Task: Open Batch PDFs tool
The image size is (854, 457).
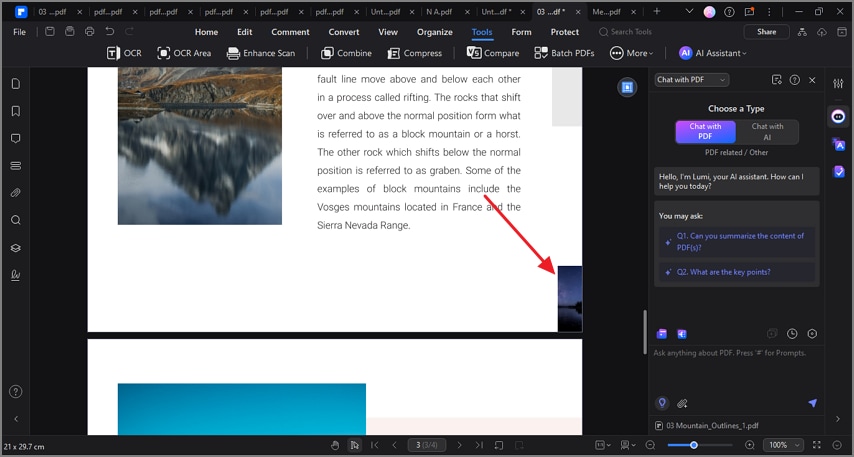Action: [564, 53]
